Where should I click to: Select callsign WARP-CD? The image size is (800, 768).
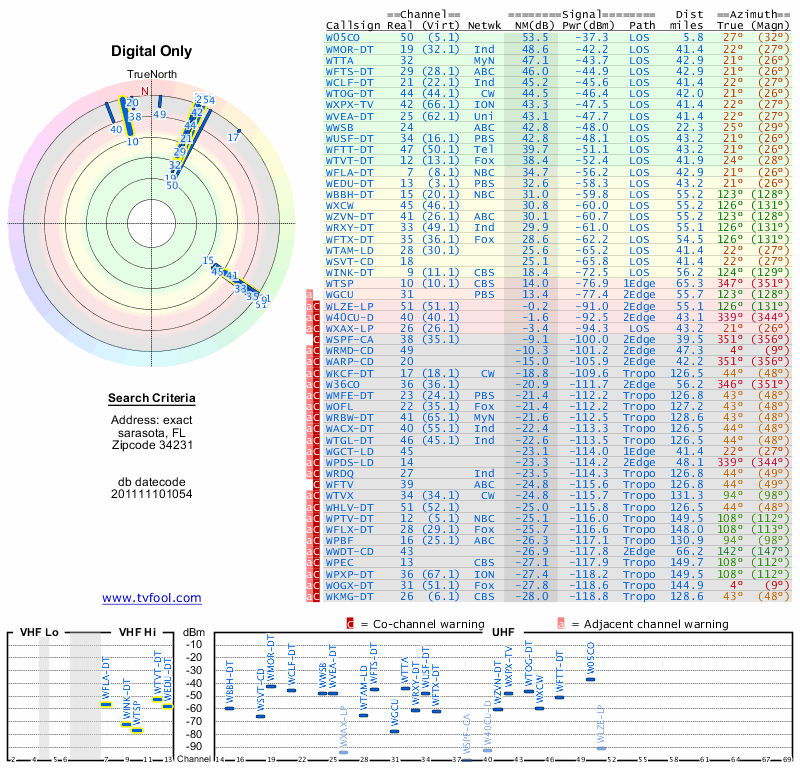coord(349,361)
